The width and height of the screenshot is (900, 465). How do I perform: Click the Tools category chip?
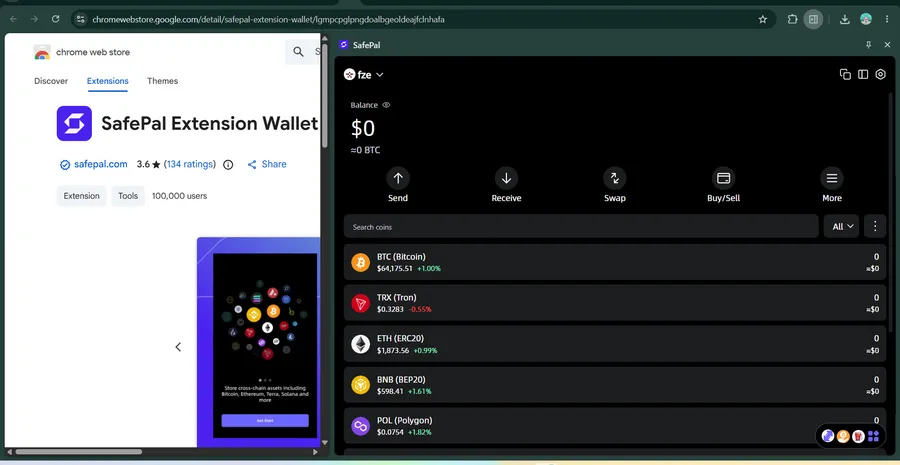[128, 196]
